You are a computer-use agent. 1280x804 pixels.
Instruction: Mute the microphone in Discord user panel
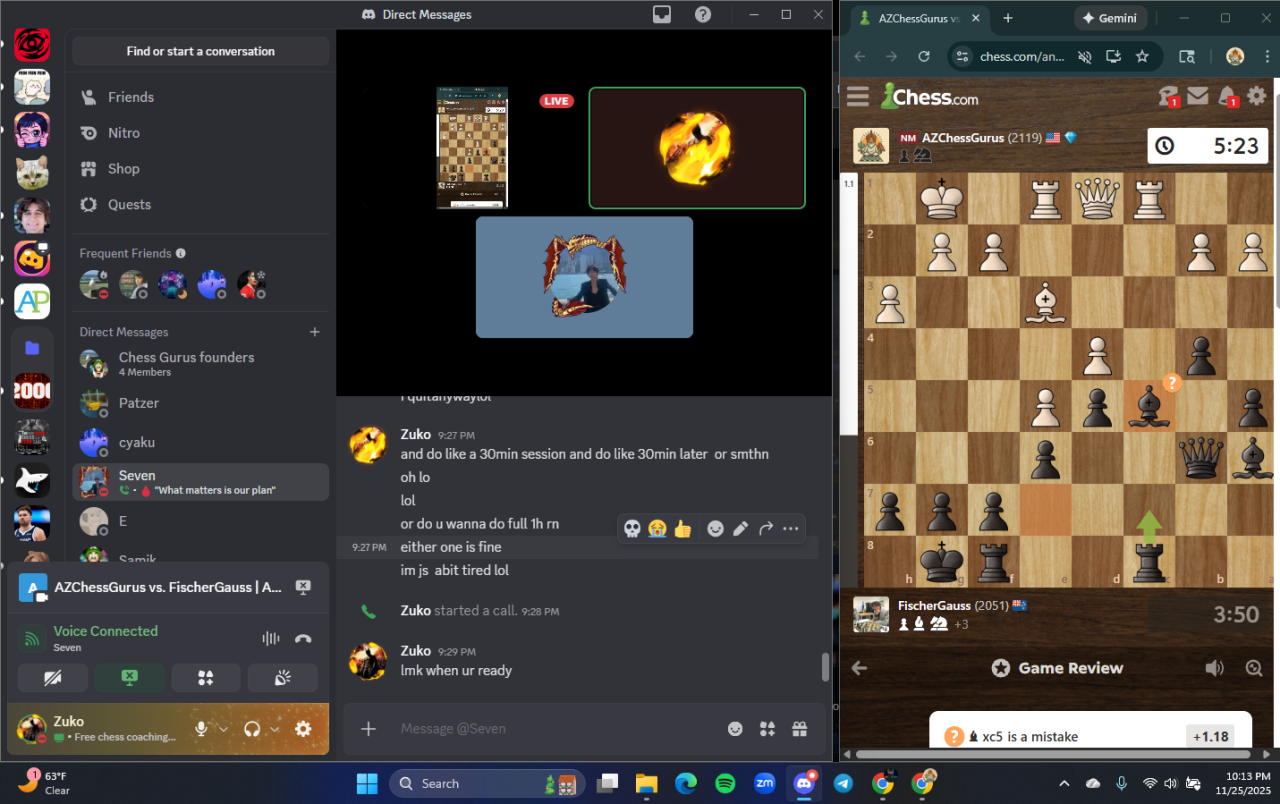coord(201,729)
